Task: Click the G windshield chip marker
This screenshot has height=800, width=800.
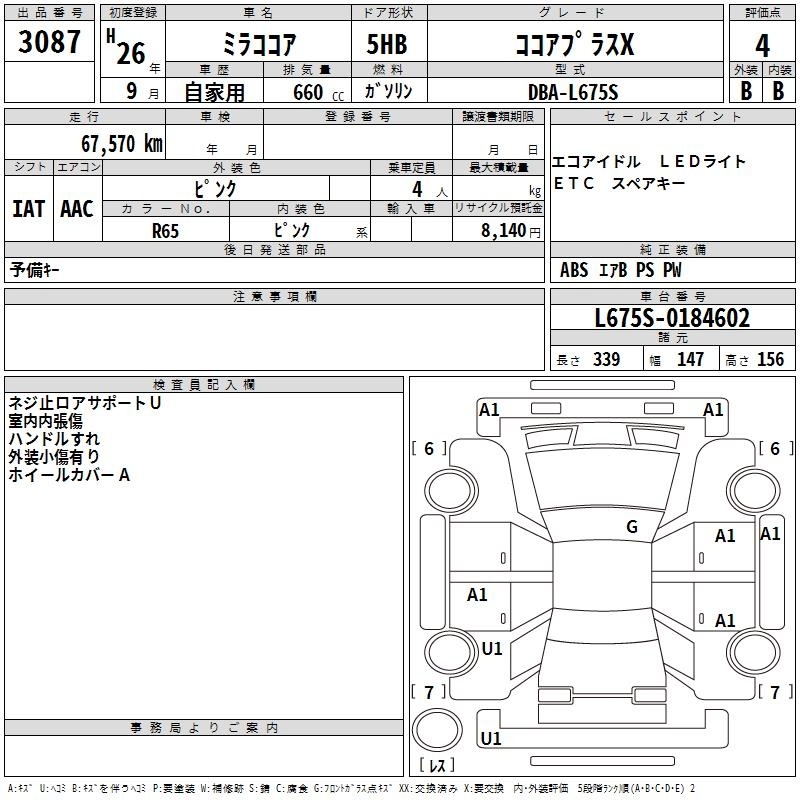Action: pyautogui.click(x=631, y=527)
